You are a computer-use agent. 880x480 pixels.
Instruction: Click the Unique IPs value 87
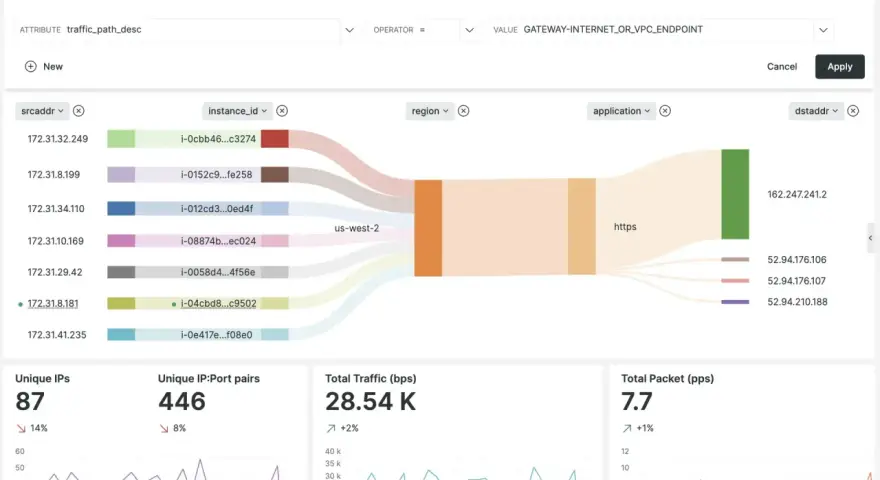coord(30,401)
